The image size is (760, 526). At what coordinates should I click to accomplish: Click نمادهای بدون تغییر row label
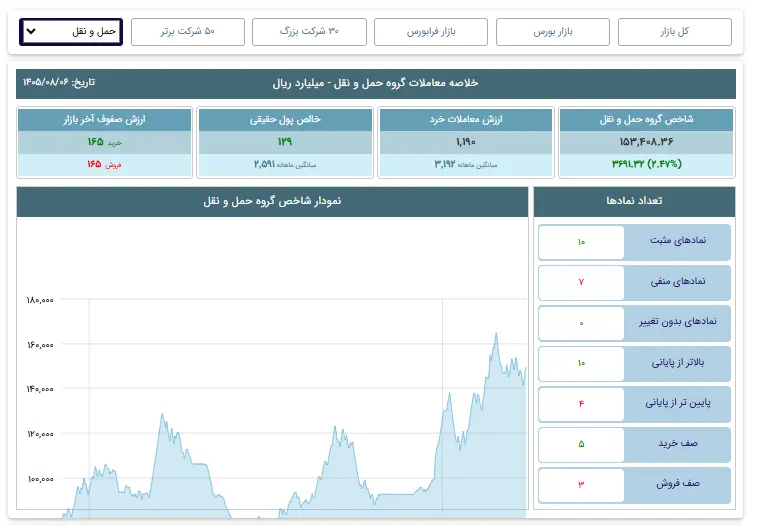pyautogui.click(x=678, y=322)
